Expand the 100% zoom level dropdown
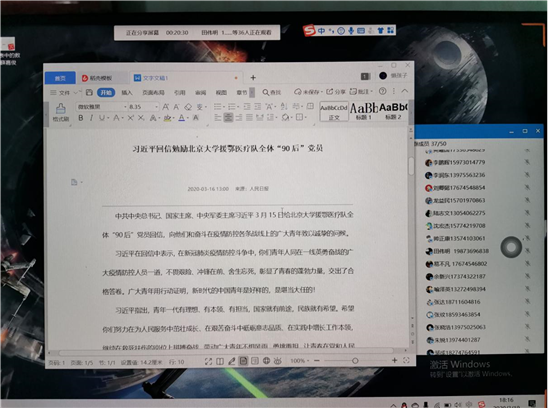The height and width of the screenshot is (408, 548). 300,361
